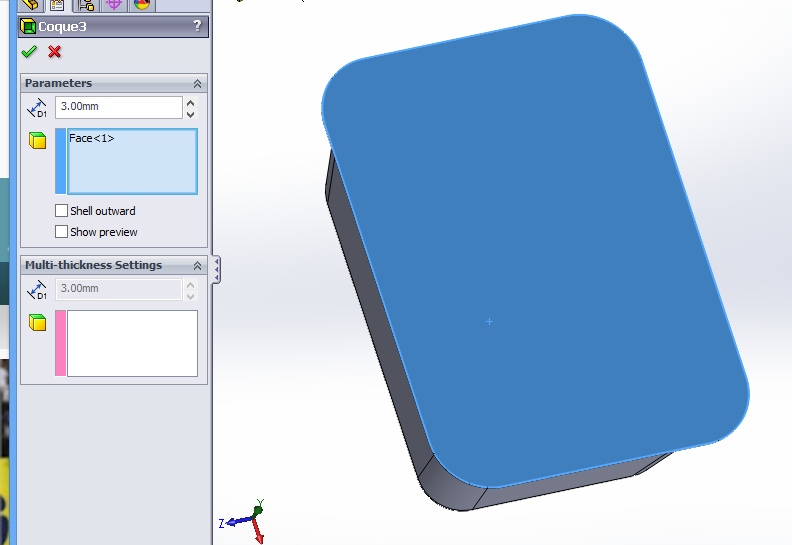Enable the Show preview checkbox
This screenshot has width=792, height=545.
62,232
